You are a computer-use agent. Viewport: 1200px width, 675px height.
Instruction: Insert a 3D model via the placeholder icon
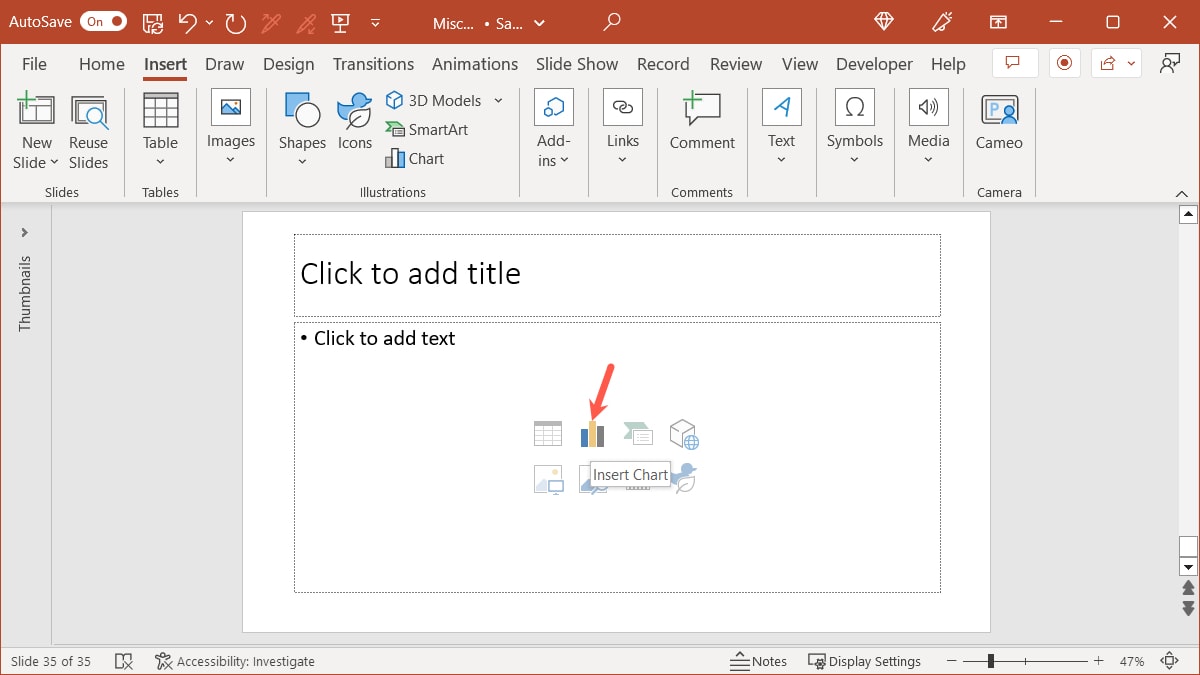pos(684,433)
